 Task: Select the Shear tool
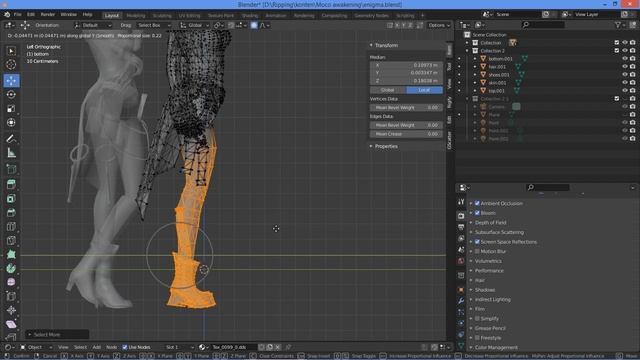coord(11,324)
